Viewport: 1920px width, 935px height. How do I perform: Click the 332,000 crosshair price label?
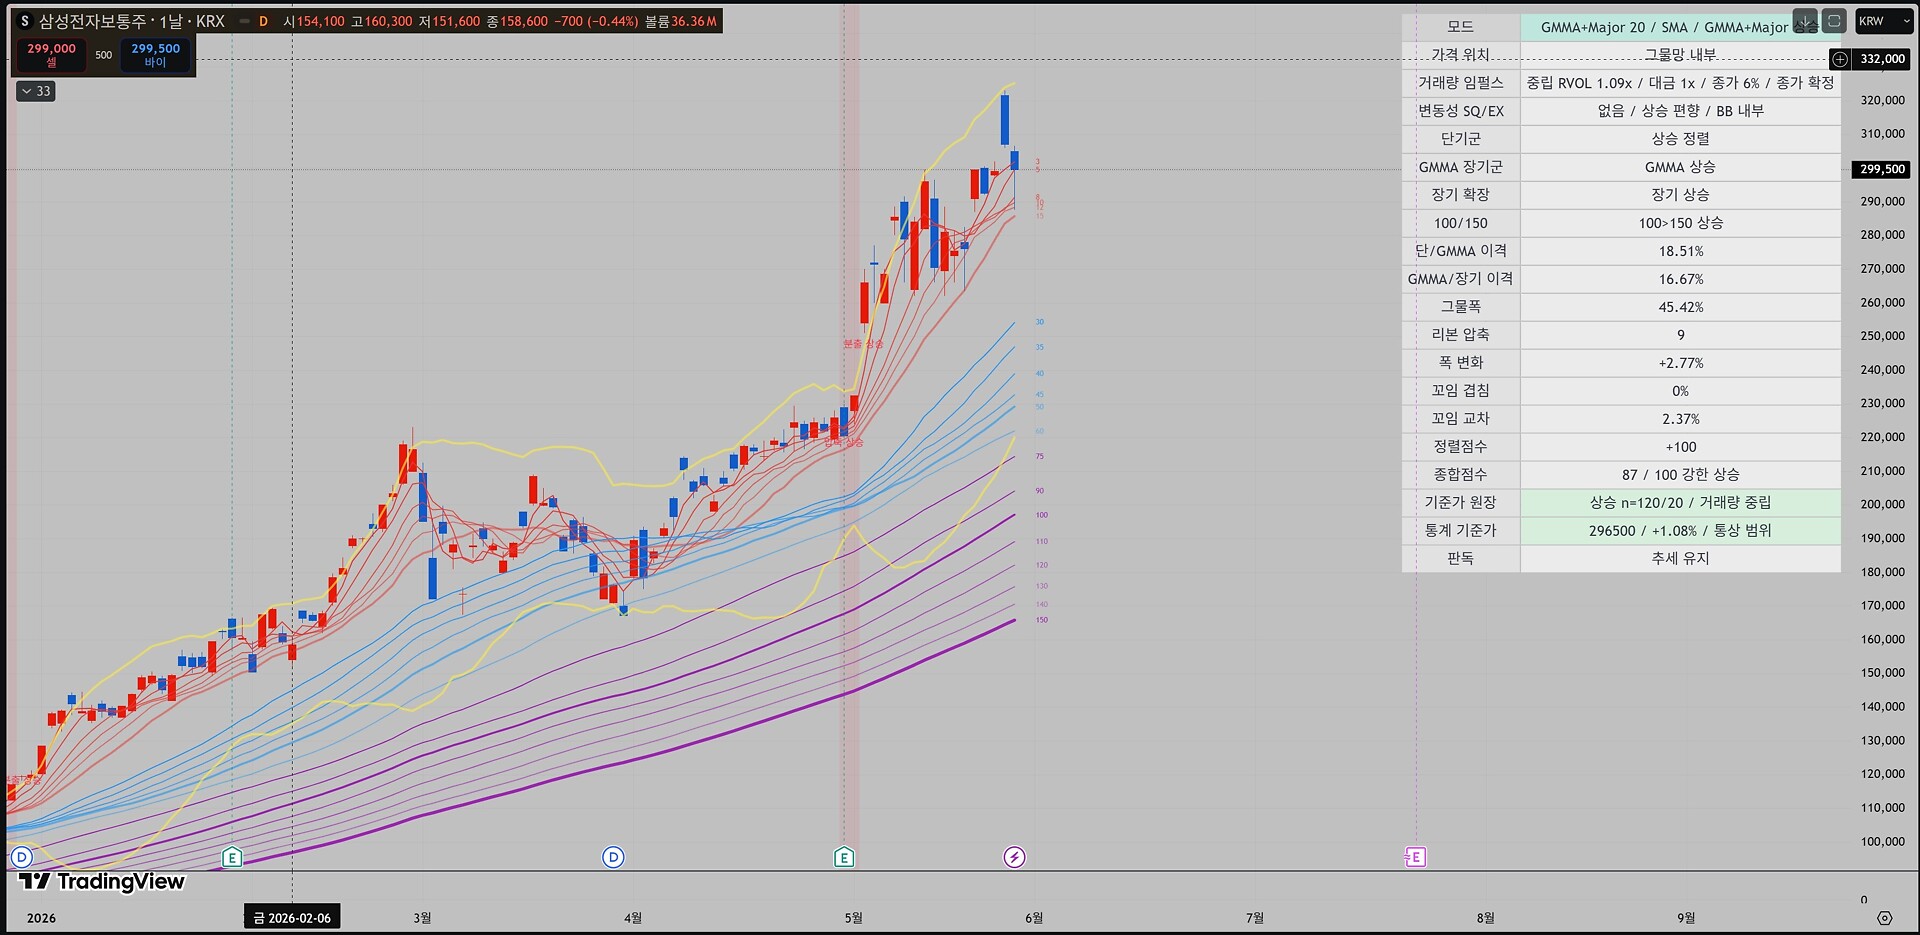point(1882,59)
